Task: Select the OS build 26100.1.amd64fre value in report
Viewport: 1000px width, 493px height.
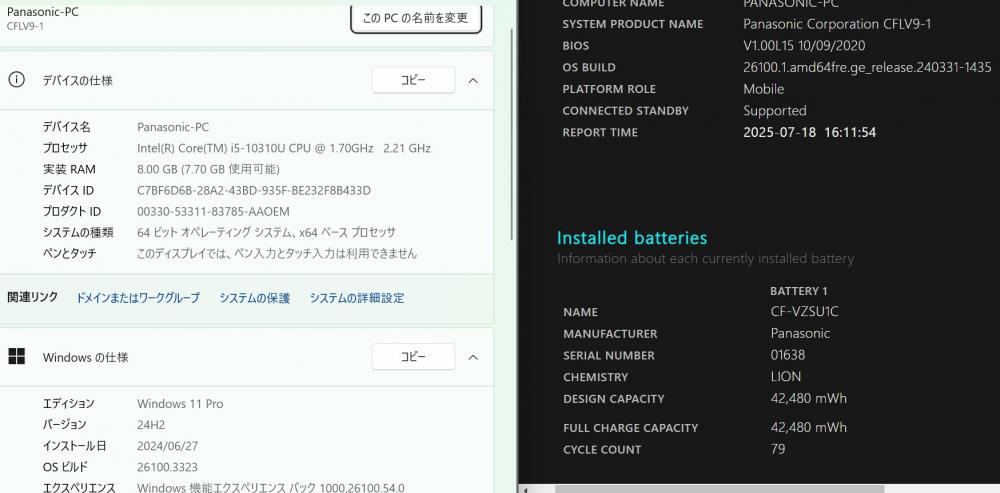Action: (x=867, y=67)
